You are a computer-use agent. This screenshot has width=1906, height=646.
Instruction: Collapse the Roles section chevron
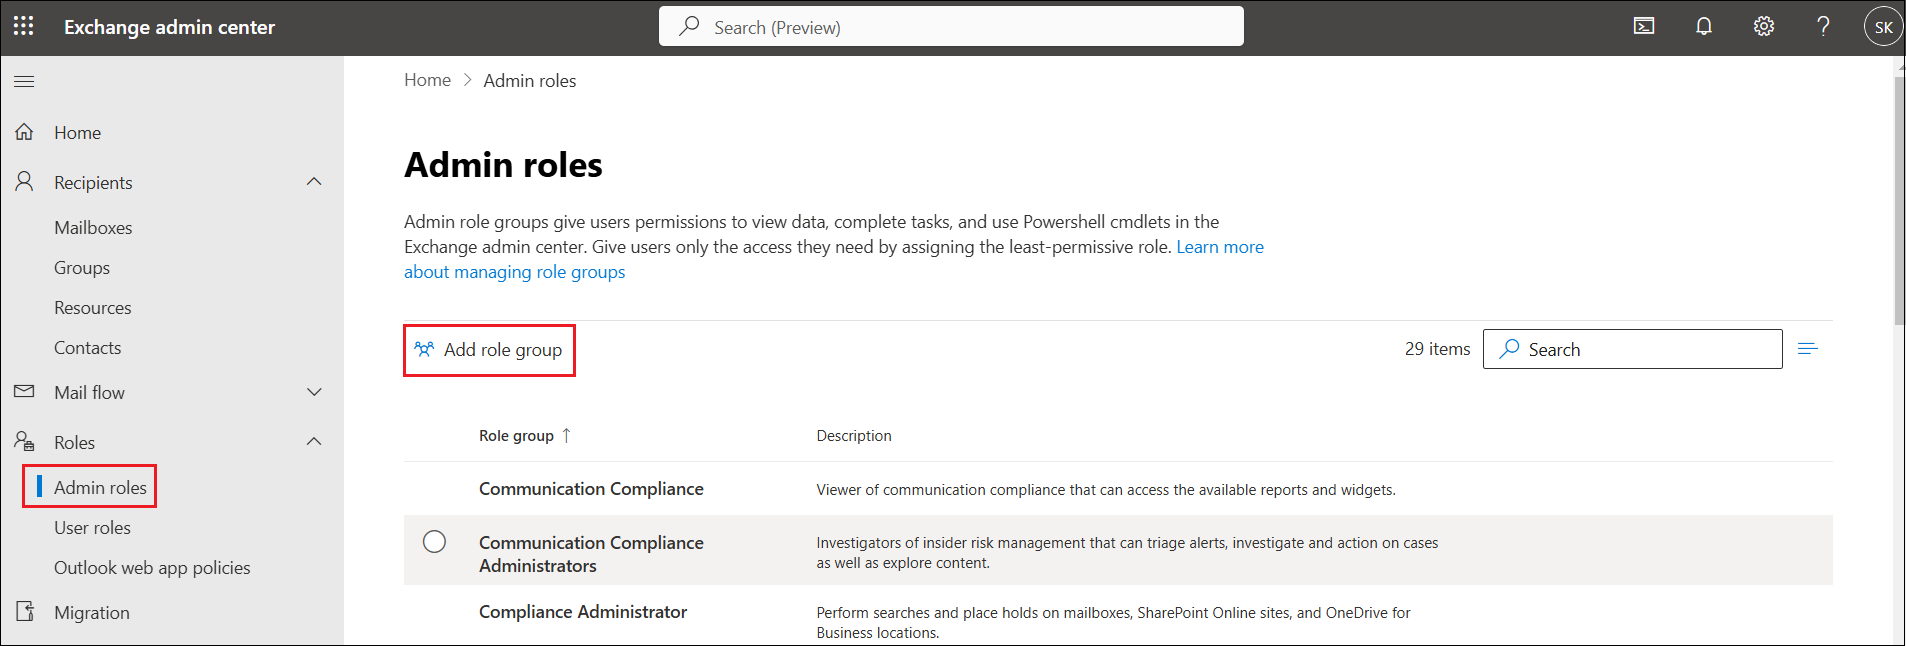tap(314, 442)
